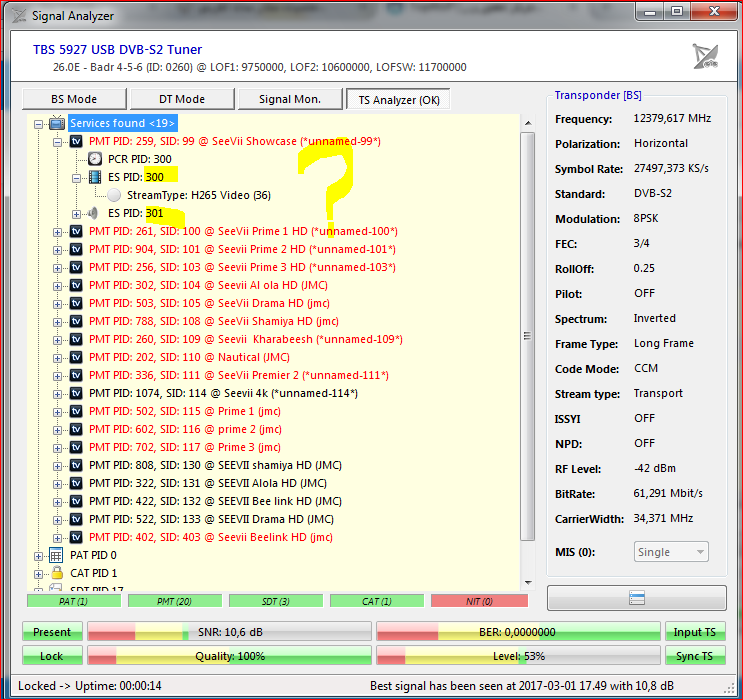Click the satellite dish icon in the header
743x700 pixels.
pos(705,56)
